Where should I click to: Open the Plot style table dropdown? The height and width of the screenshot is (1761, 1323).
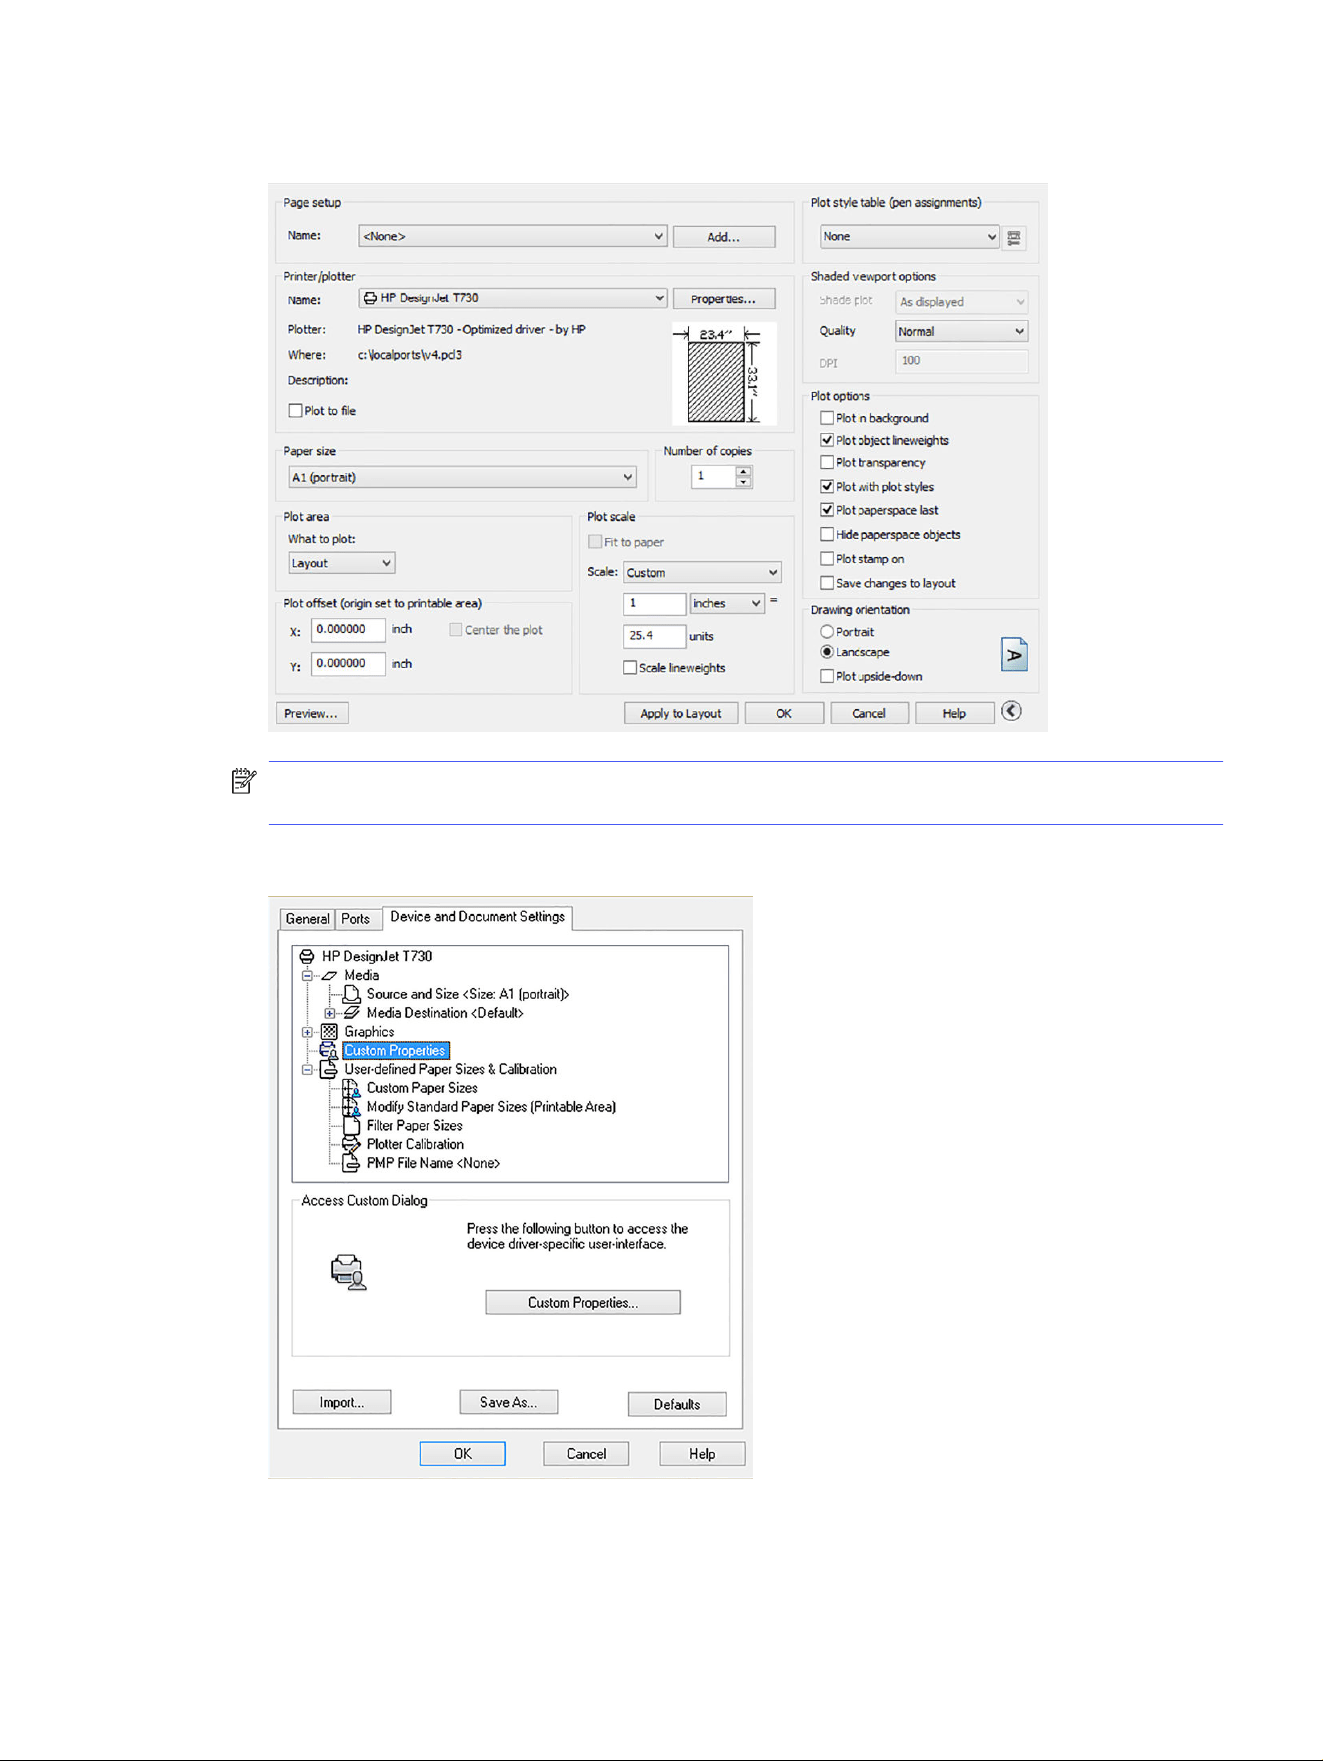pos(909,237)
